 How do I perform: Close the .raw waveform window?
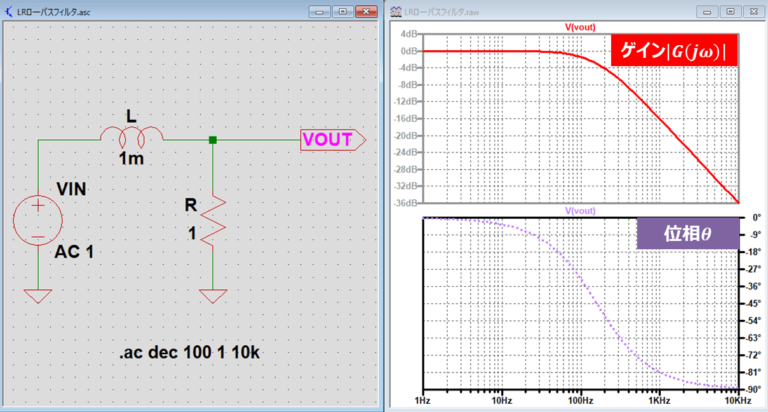pos(754,12)
